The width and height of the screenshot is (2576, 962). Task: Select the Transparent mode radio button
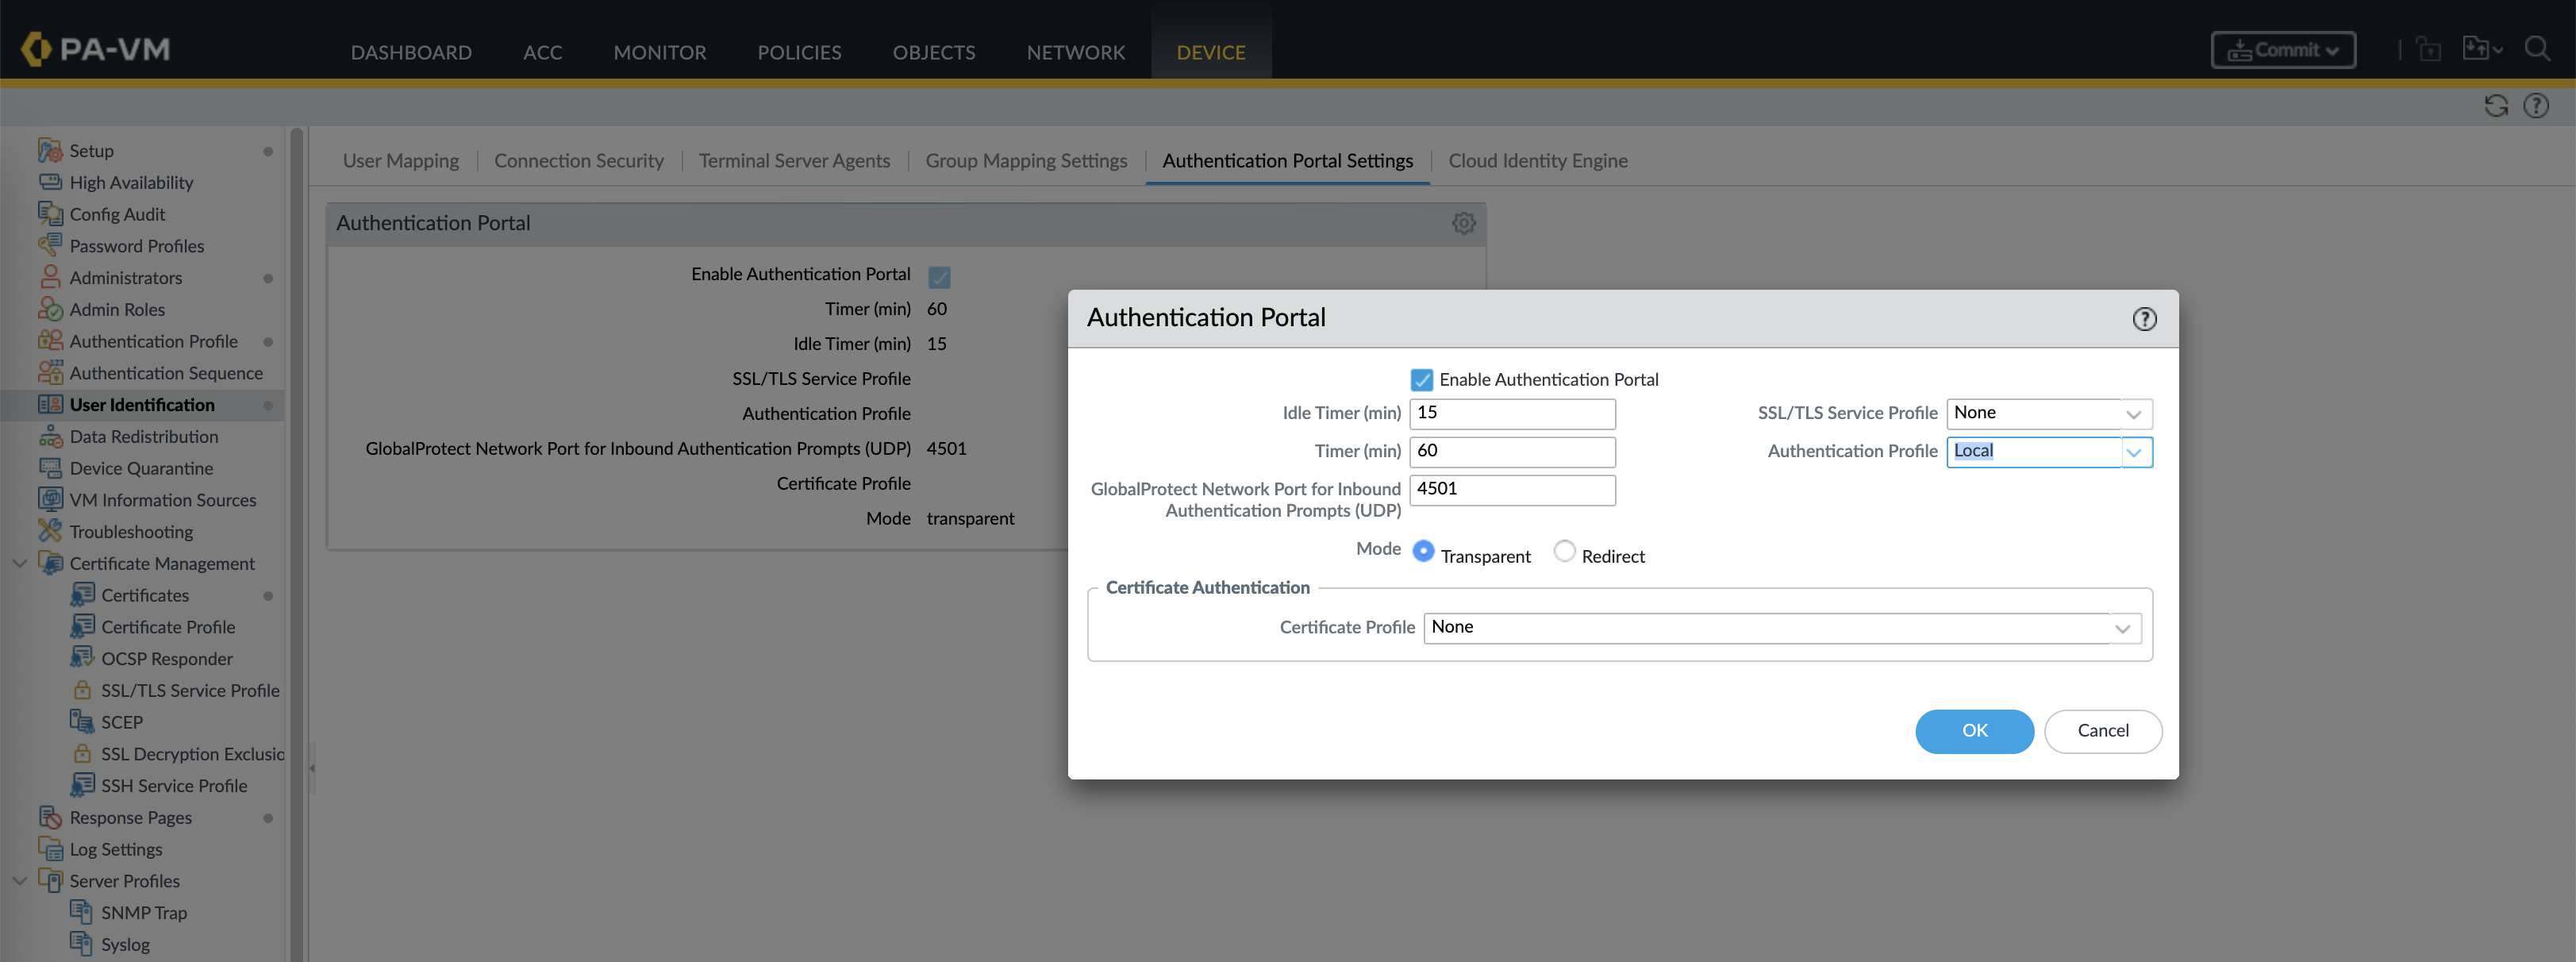[1423, 552]
